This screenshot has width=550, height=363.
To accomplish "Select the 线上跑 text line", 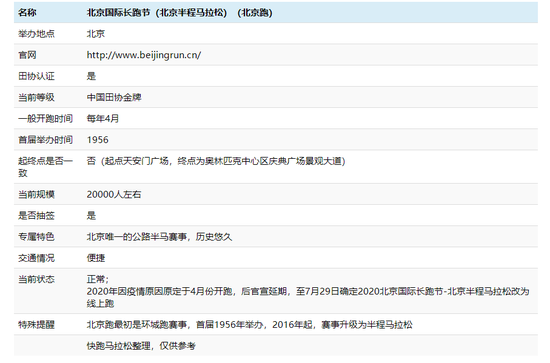I will click(x=100, y=303).
